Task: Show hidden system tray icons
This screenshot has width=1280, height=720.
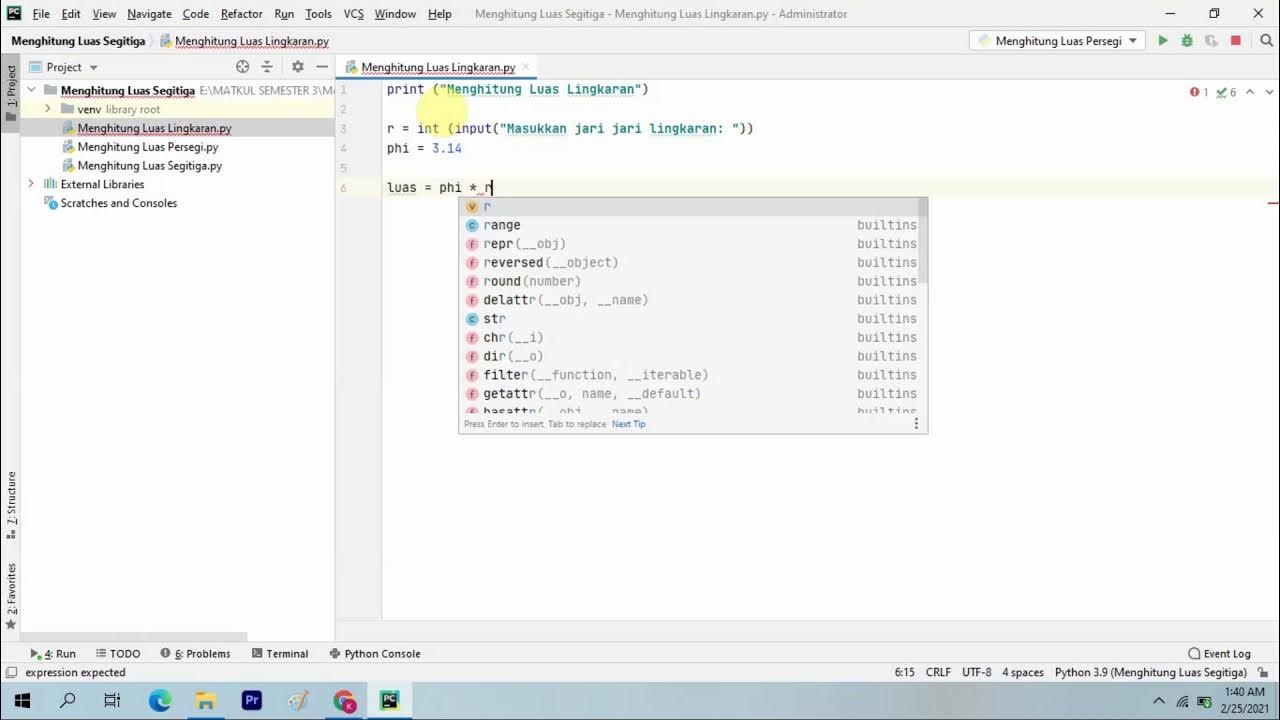Action: 1159,701
